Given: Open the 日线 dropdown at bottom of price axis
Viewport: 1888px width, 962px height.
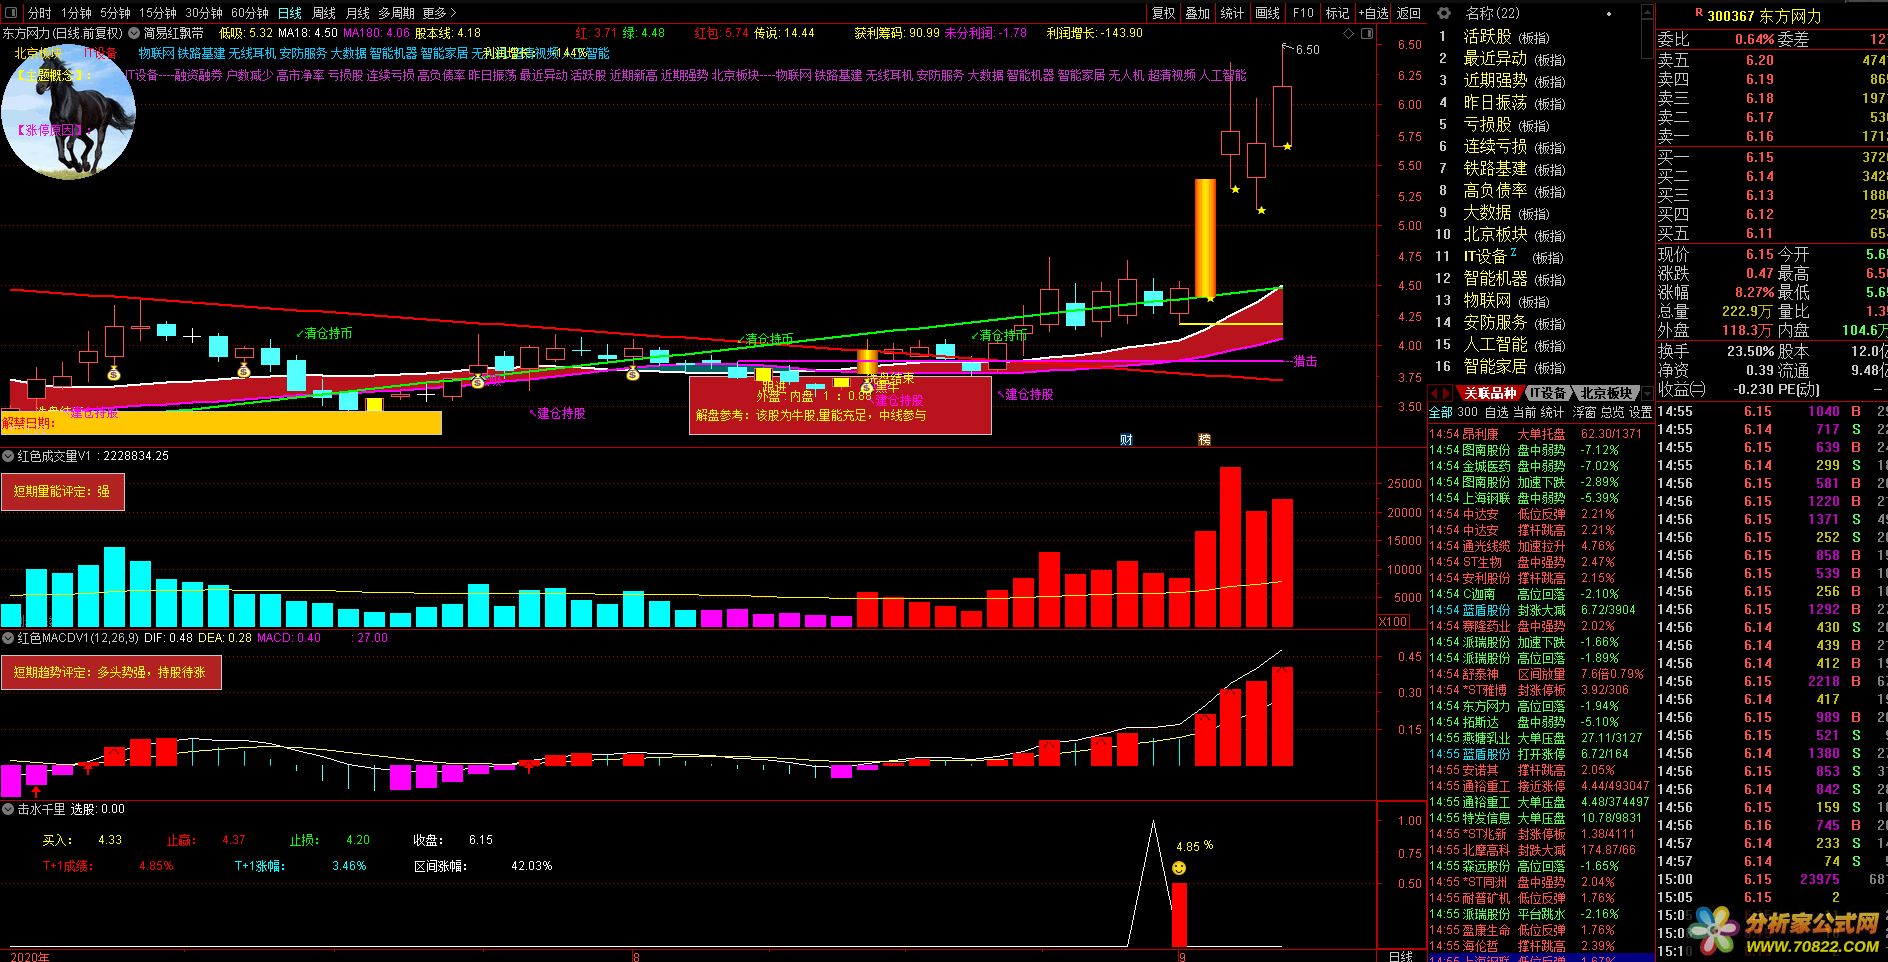Looking at the screenshot, I should (x=1401, y=955).
